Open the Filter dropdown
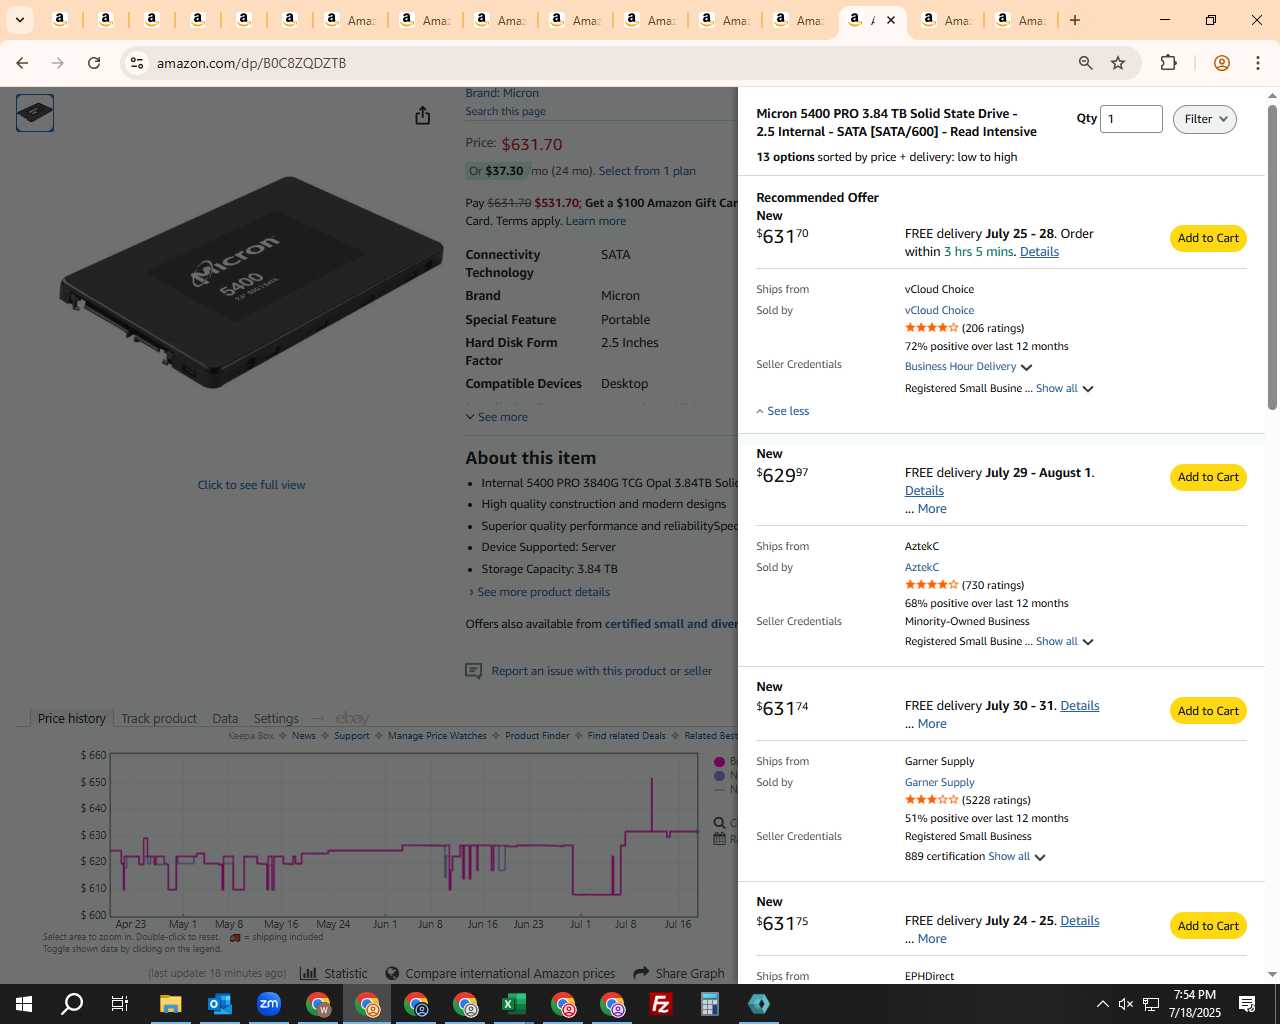The height and width of the screenshot is (1024, 1280). 1205,119
